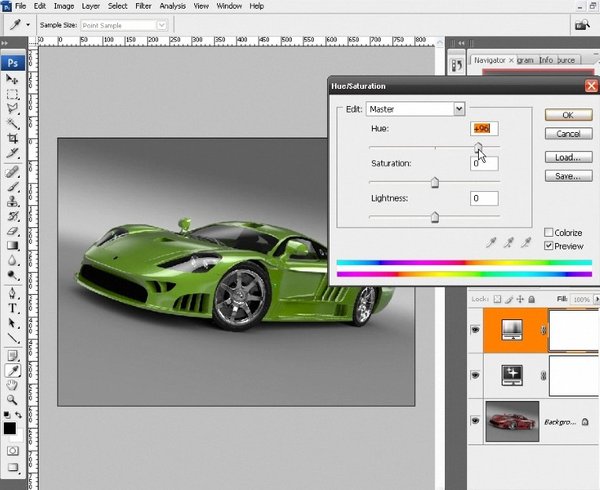The height and width of the screenshot is (490, 600).
Task: Click the first eyedropper in Hue/Saturation dialog
Action: 490,241
